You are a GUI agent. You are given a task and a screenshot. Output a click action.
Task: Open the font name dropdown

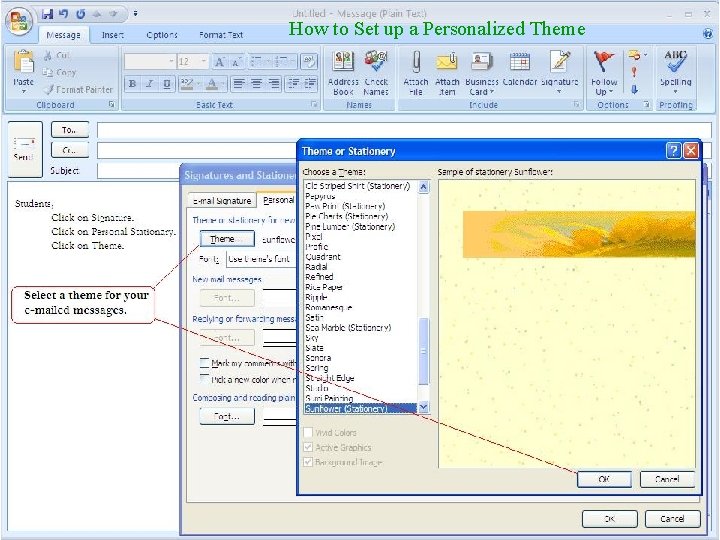(x=171, y=62)
